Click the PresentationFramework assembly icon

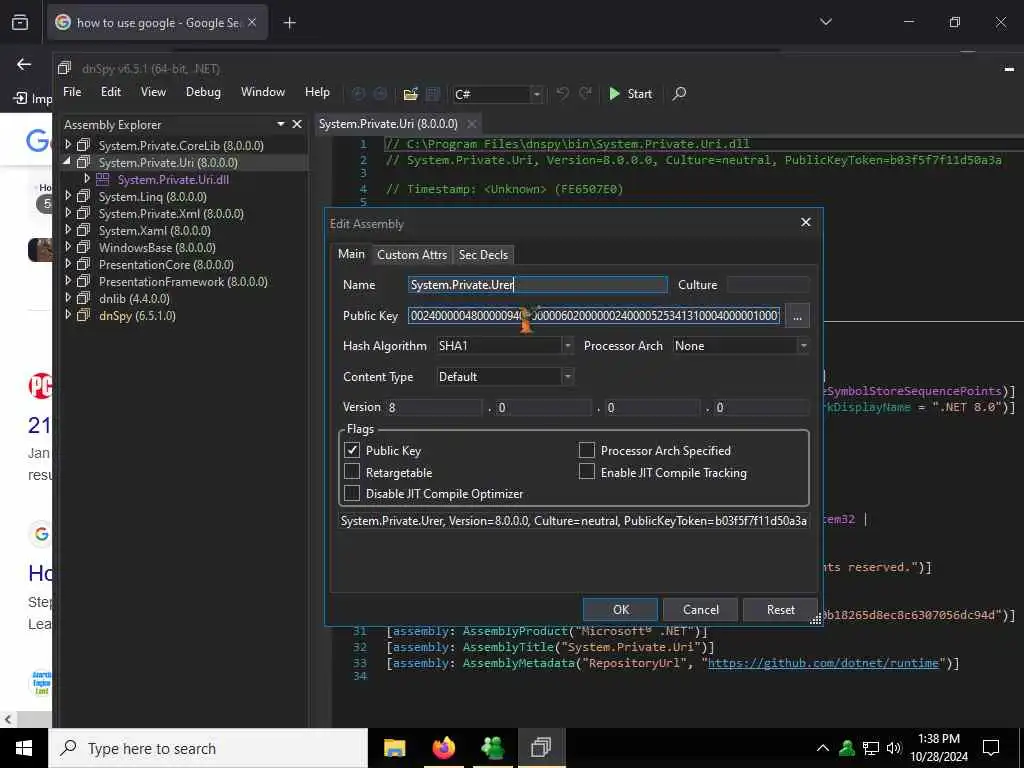pyautogui.click(x=83, y=281)
